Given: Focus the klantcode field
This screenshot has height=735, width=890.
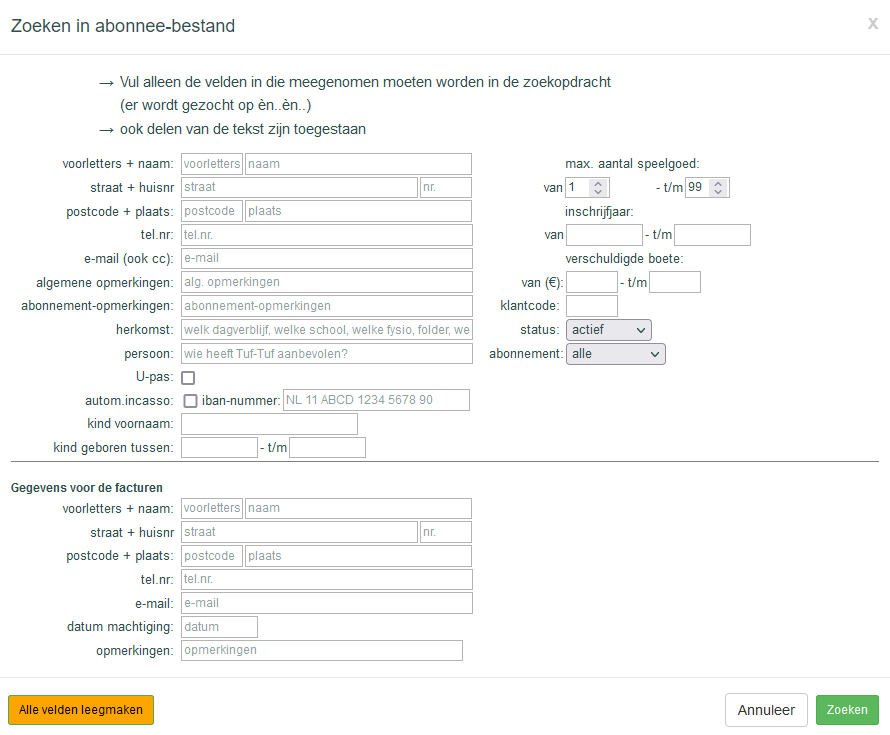Looking at the screenshot, I should [x=592, y=306].
